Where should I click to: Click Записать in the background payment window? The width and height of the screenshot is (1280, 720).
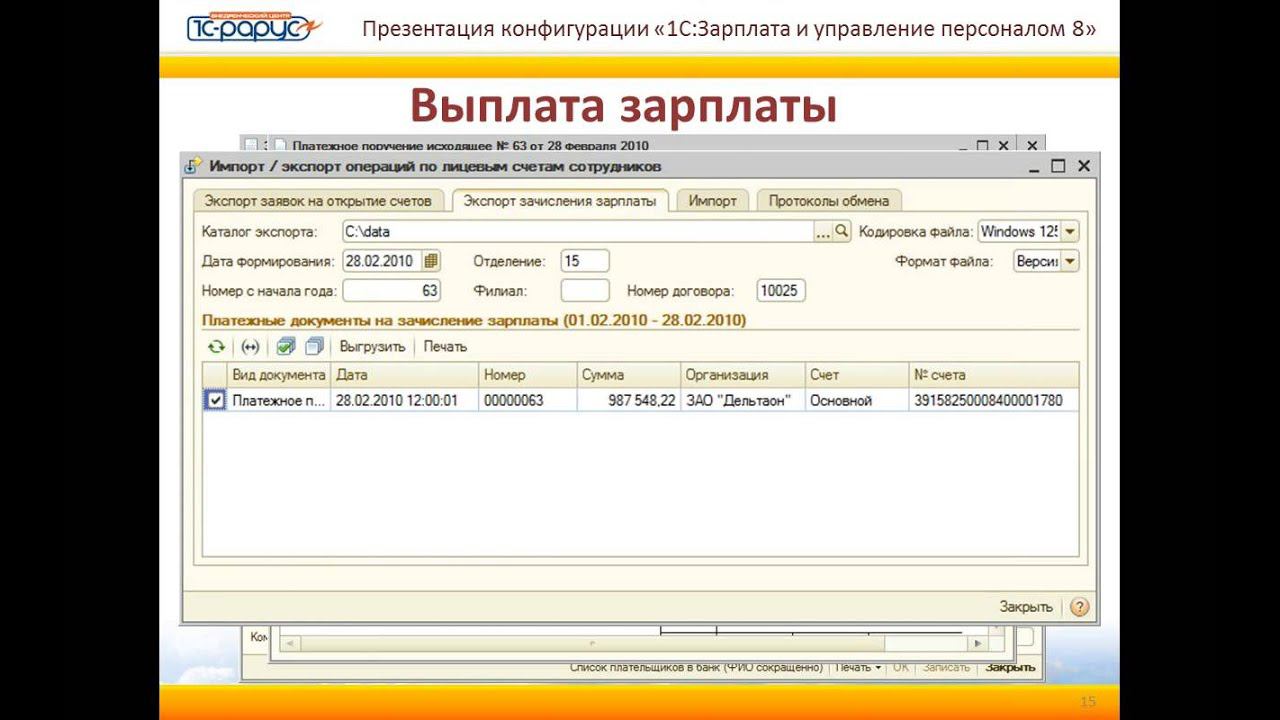point(945,667)
